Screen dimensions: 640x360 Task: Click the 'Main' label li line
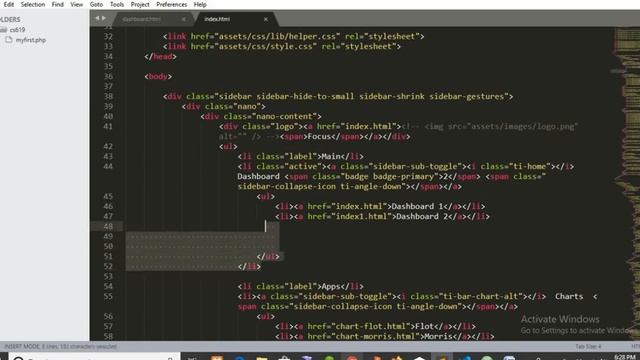[300, 156]
